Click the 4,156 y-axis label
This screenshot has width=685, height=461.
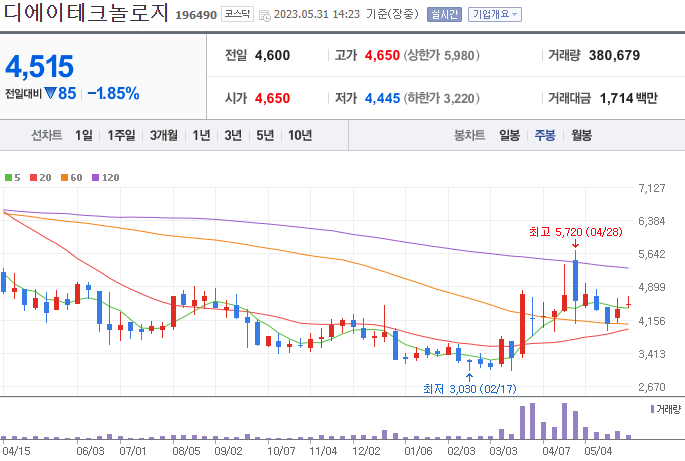651,321
